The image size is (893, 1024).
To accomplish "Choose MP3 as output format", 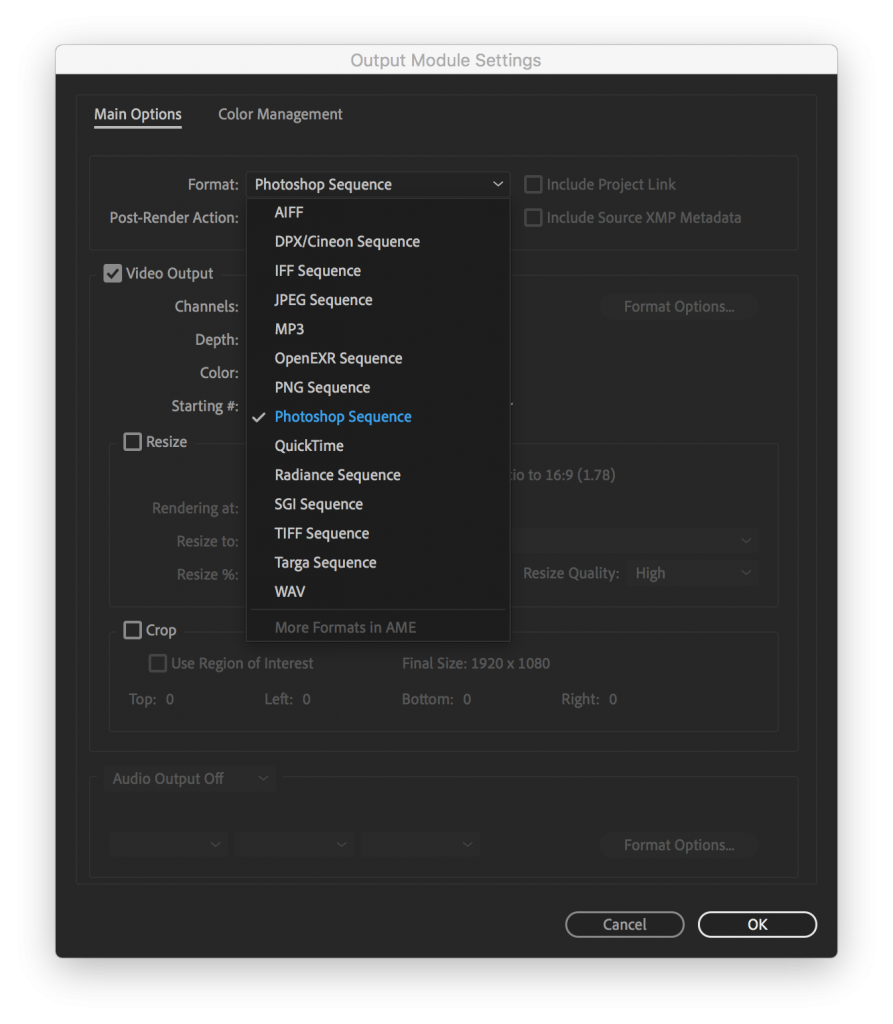I will 378,329.
